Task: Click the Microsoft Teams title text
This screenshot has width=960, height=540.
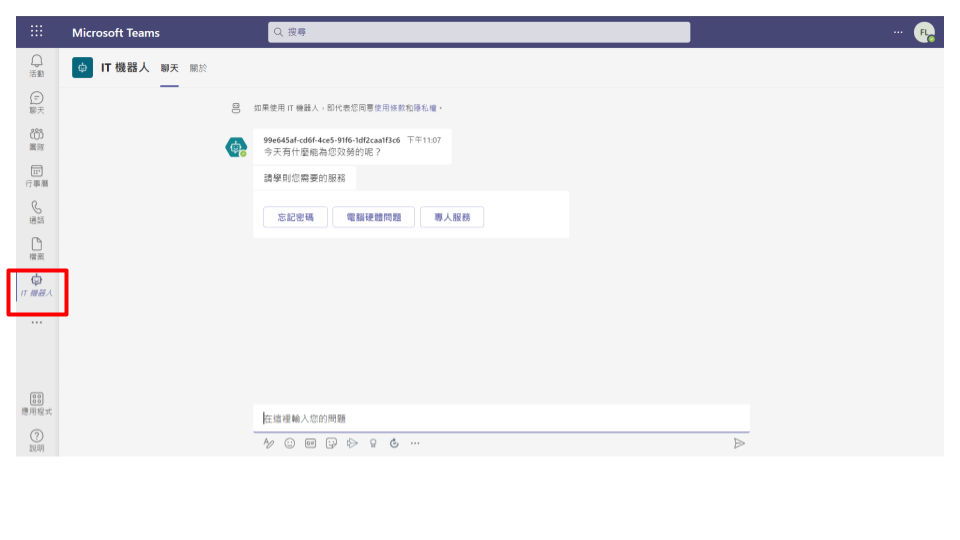Action: pos(116,33)
